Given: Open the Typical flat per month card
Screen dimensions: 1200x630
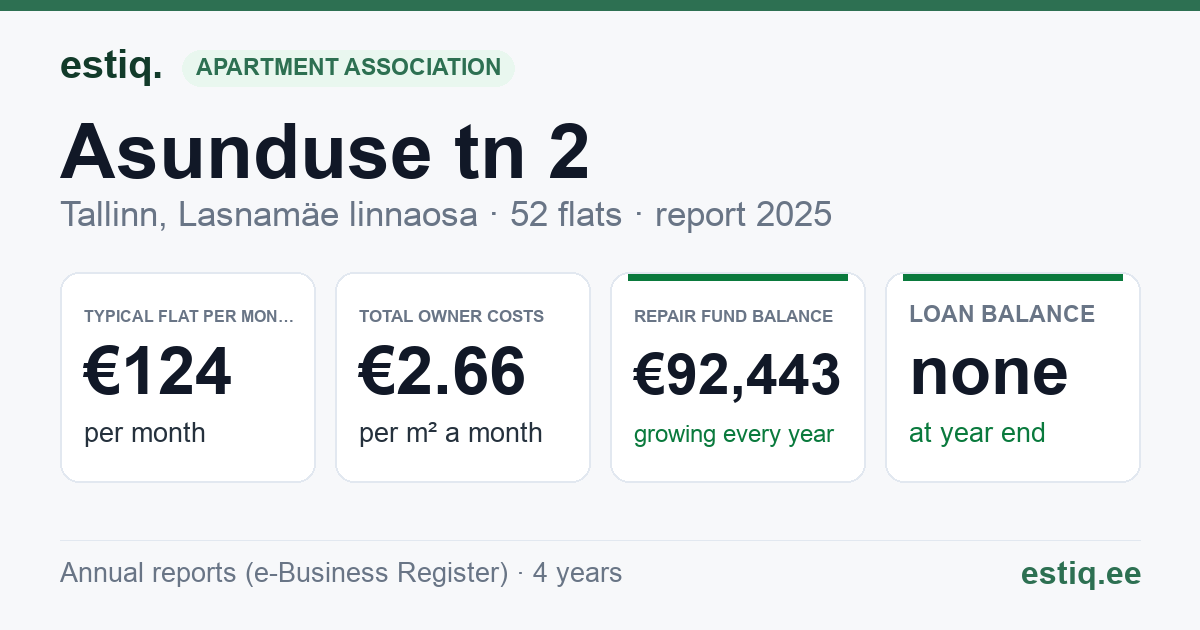Looking at the screenshot, I should [188, 377].
